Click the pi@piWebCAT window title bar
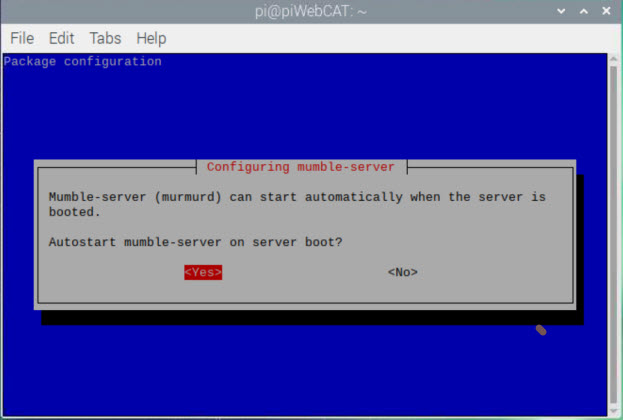The image size is (623, 420). (311, 11)
